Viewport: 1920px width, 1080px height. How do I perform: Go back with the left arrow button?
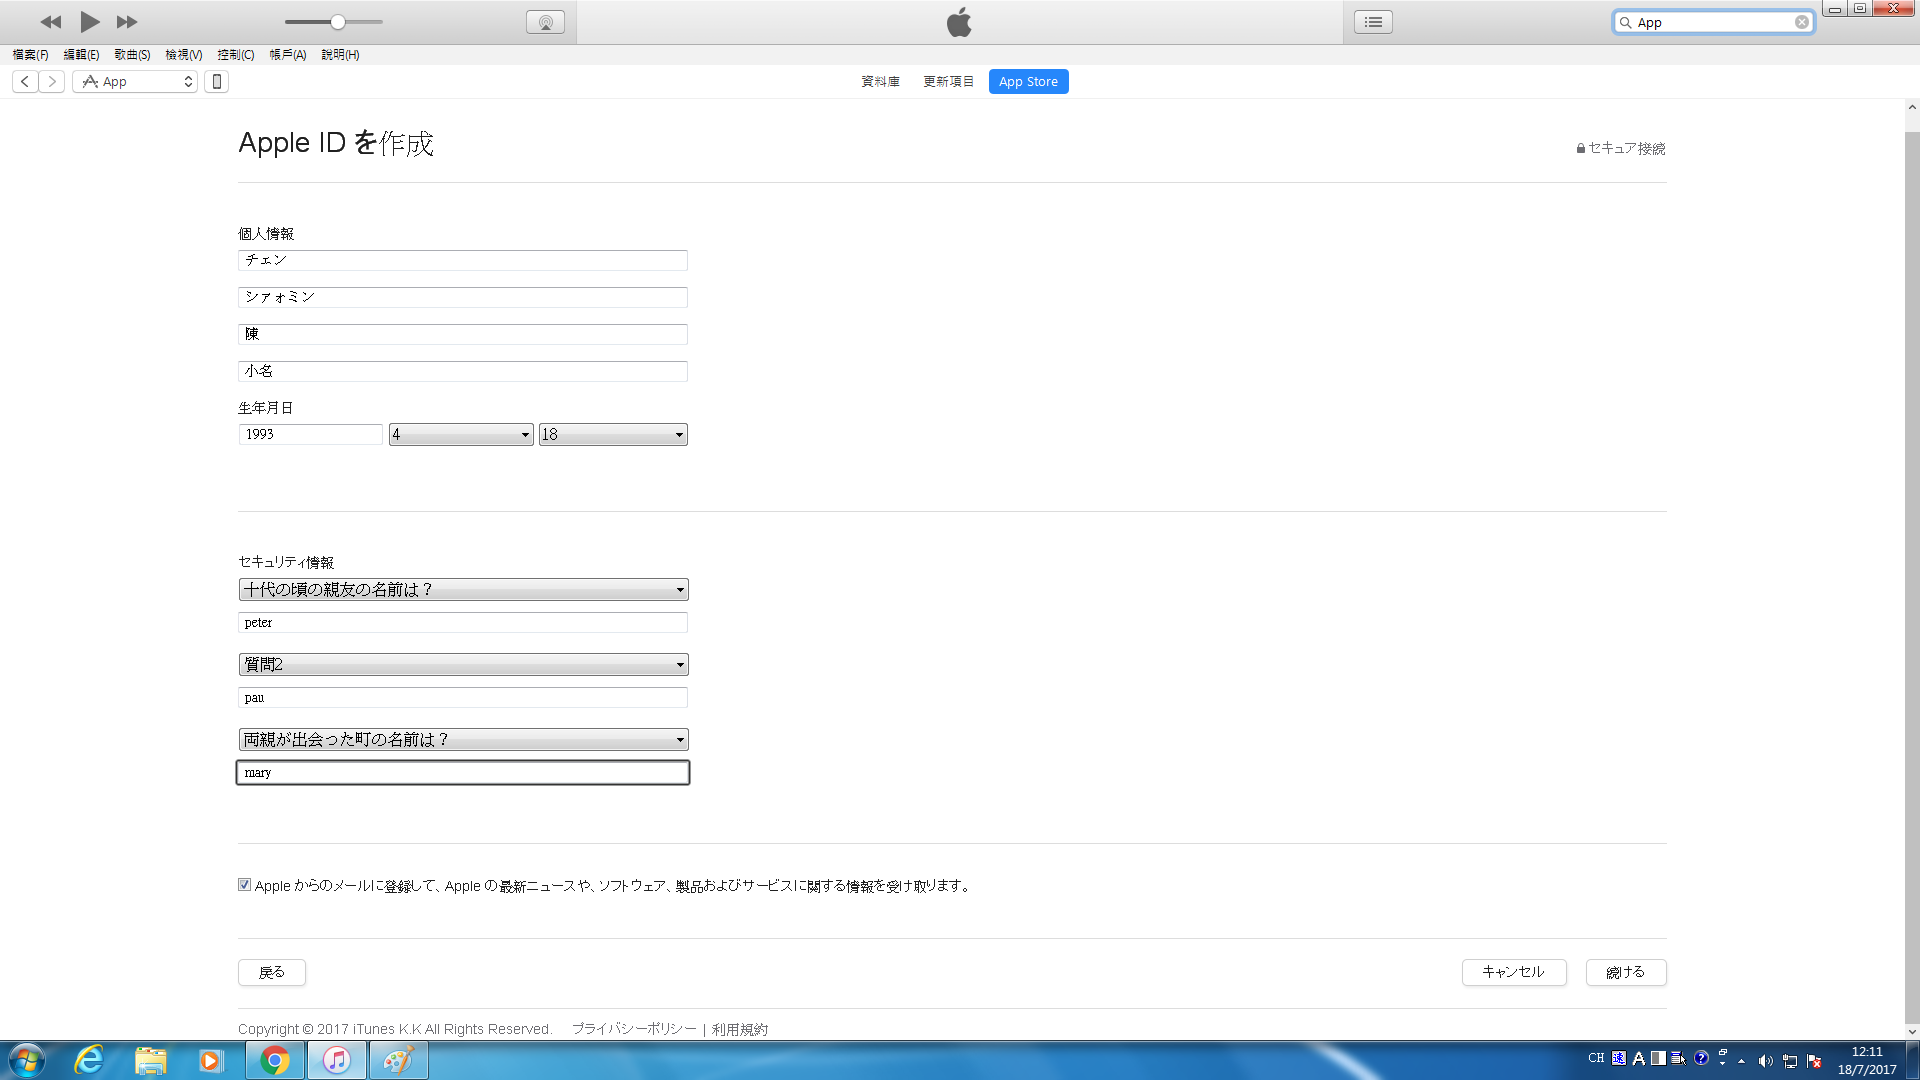(x=25, y=82)
